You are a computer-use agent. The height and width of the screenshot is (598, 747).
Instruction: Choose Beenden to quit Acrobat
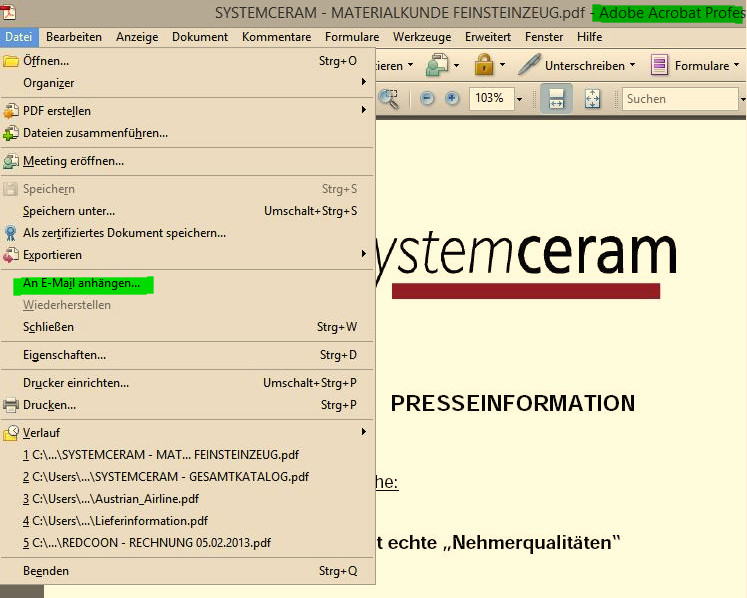(187, 571)
